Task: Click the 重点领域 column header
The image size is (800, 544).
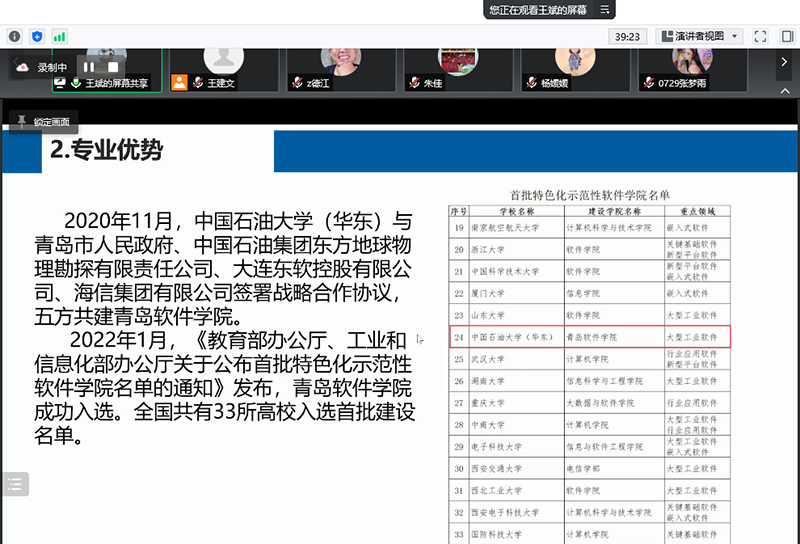Action: click(697, 211)
